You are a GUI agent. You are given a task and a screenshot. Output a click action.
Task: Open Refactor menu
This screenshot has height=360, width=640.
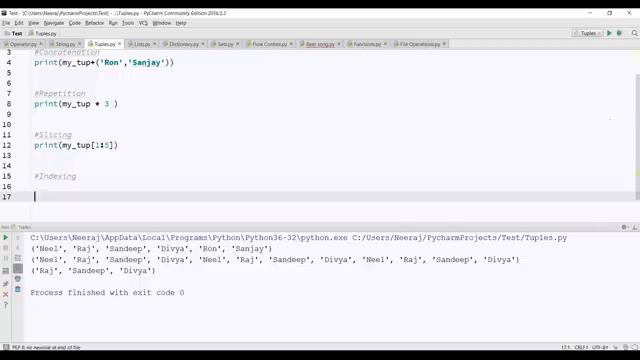pyautogui.click(x=94, y=23)
